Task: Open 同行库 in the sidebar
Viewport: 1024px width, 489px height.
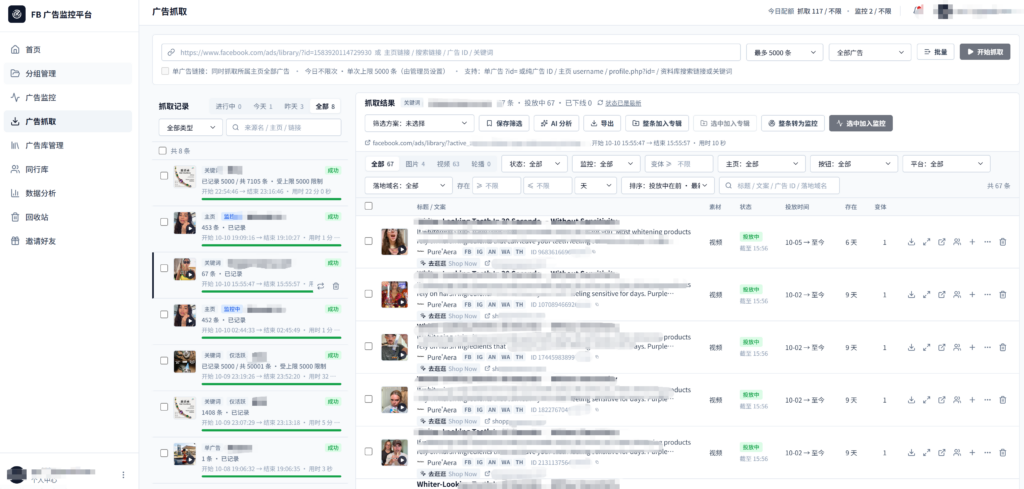Action: click(x=69, y=169)
